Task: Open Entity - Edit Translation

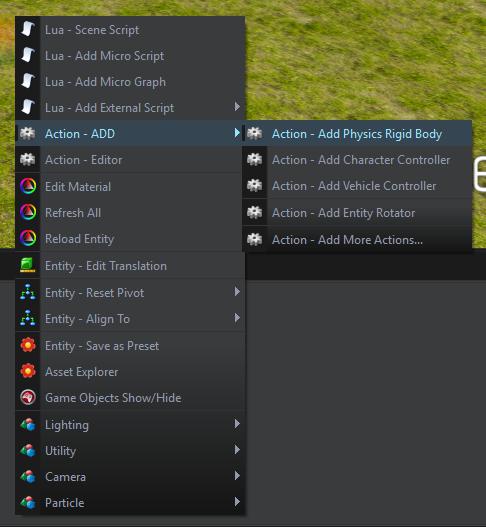Action: tap(130, 266)
